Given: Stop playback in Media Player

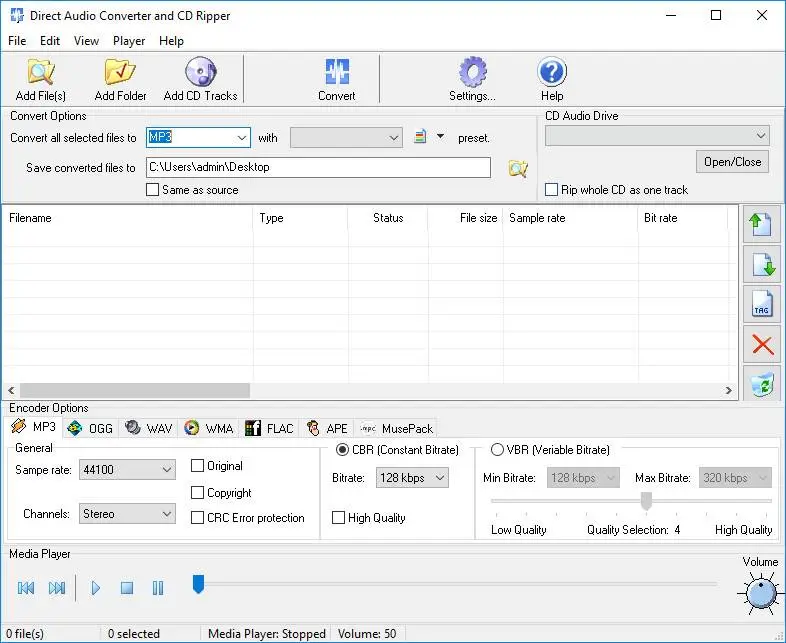Looking at the screenshot, I should click(127, 587).
